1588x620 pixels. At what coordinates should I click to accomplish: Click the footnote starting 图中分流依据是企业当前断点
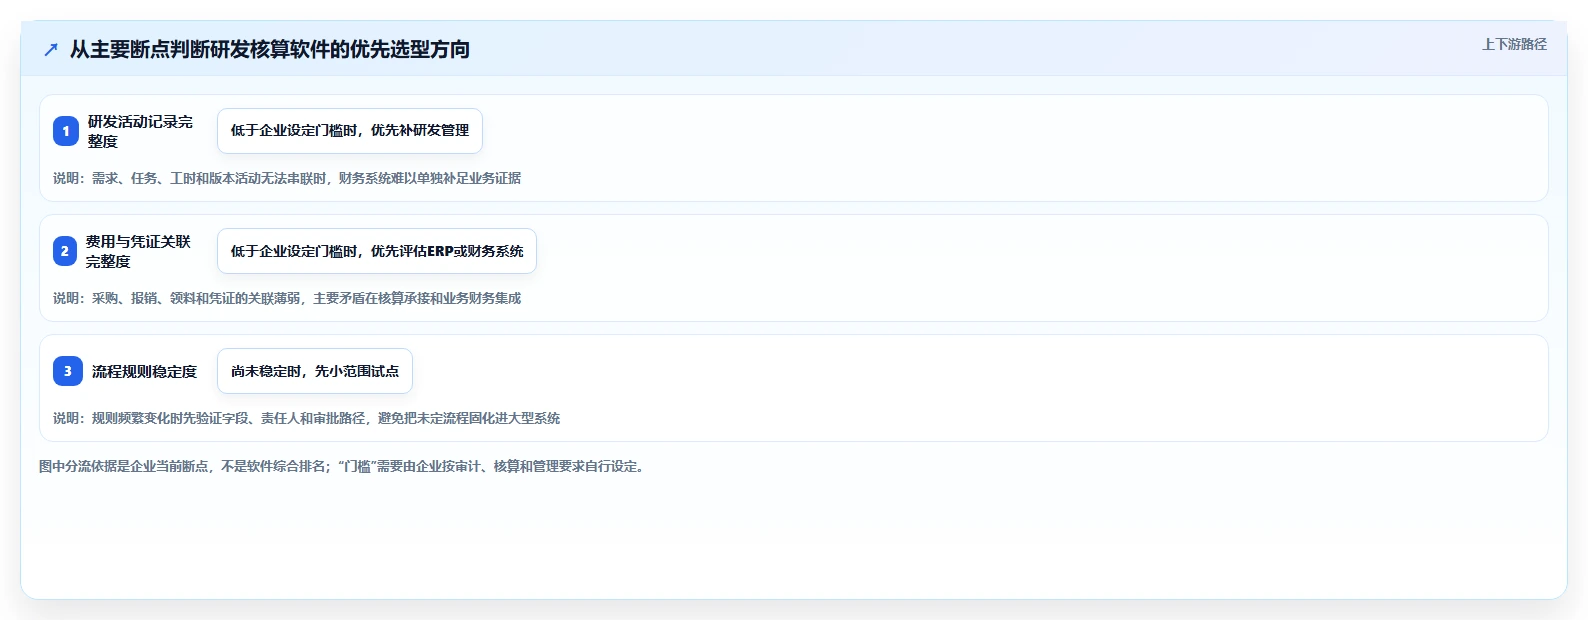click(x=344, y=466)
